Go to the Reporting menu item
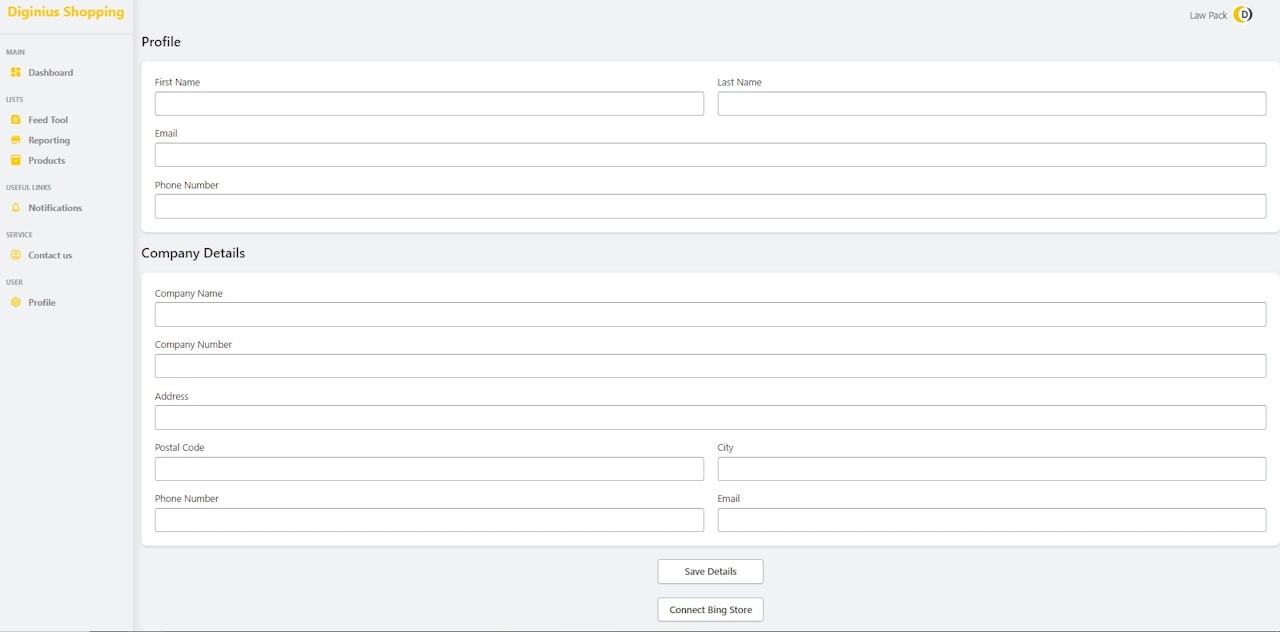 [x=49, y=141]
